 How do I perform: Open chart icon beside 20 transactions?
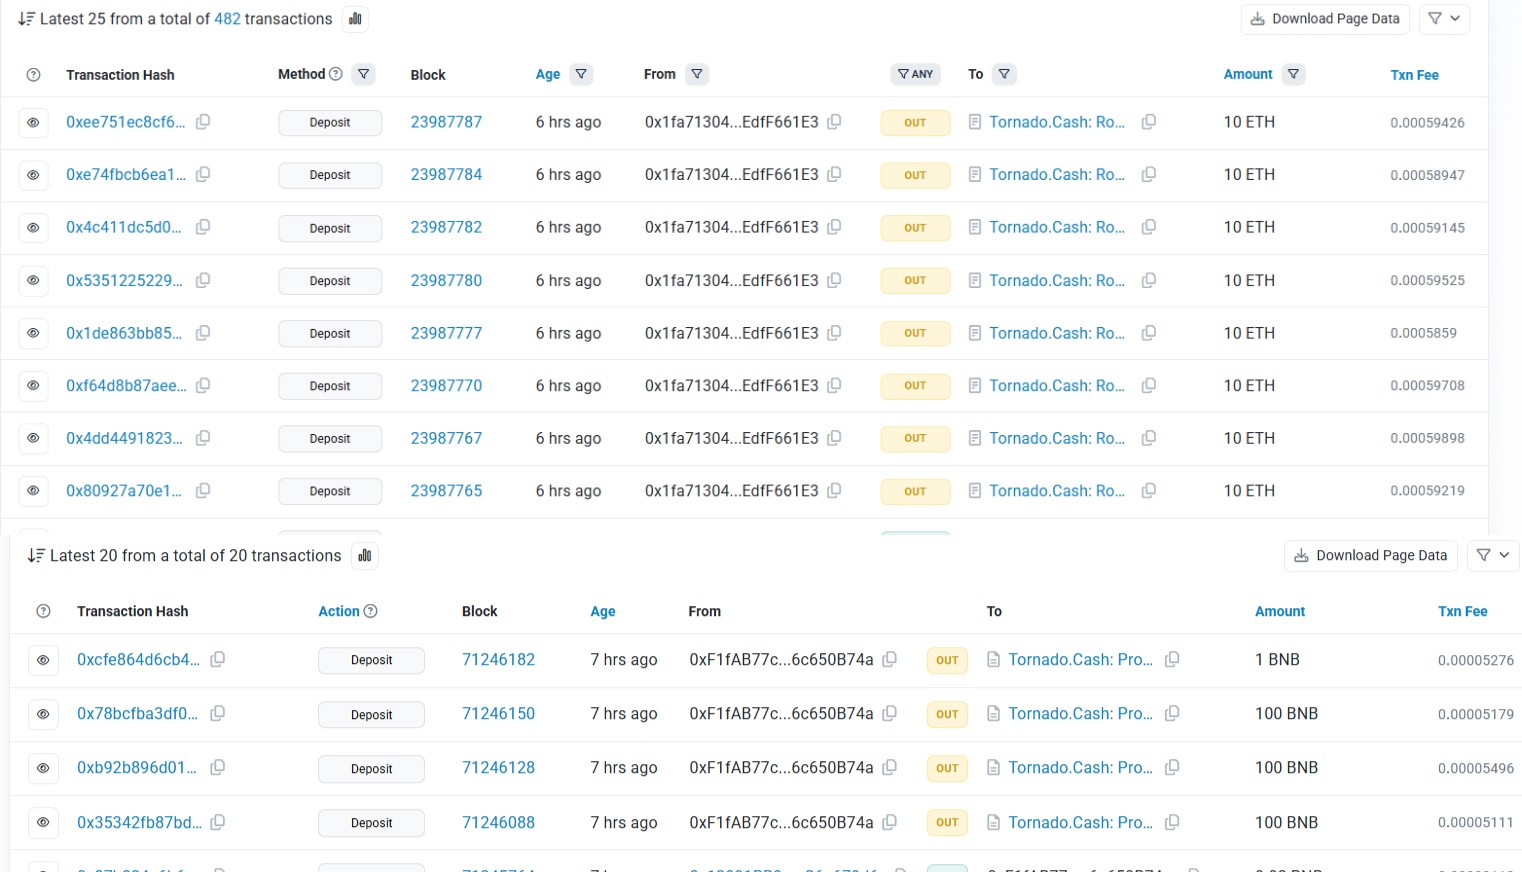tap(365, 556)
